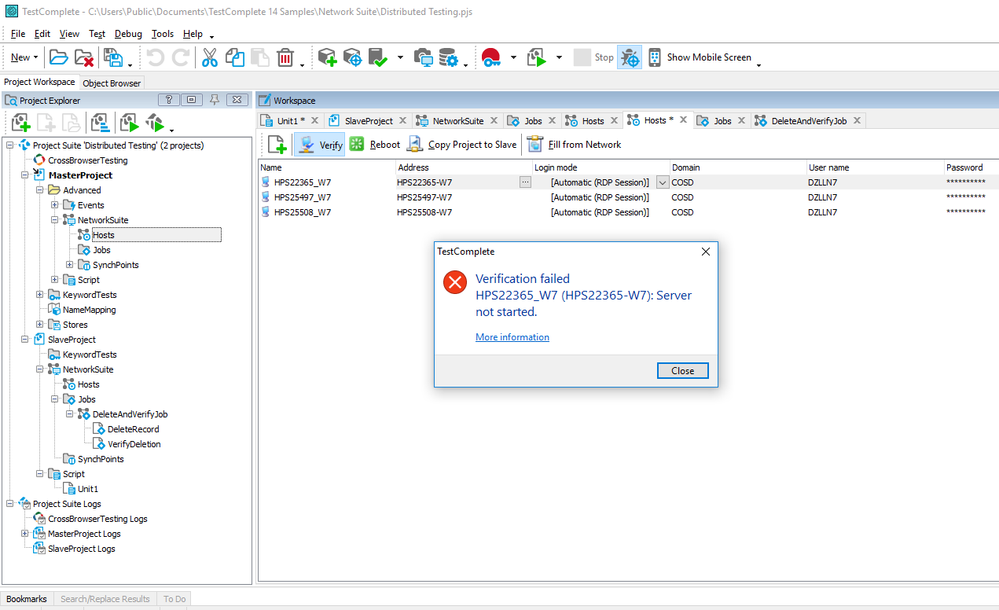Screen dimensions: 999x610
Task: Expand the KeywordTests node under MasterProject
Action: [40, 295]
